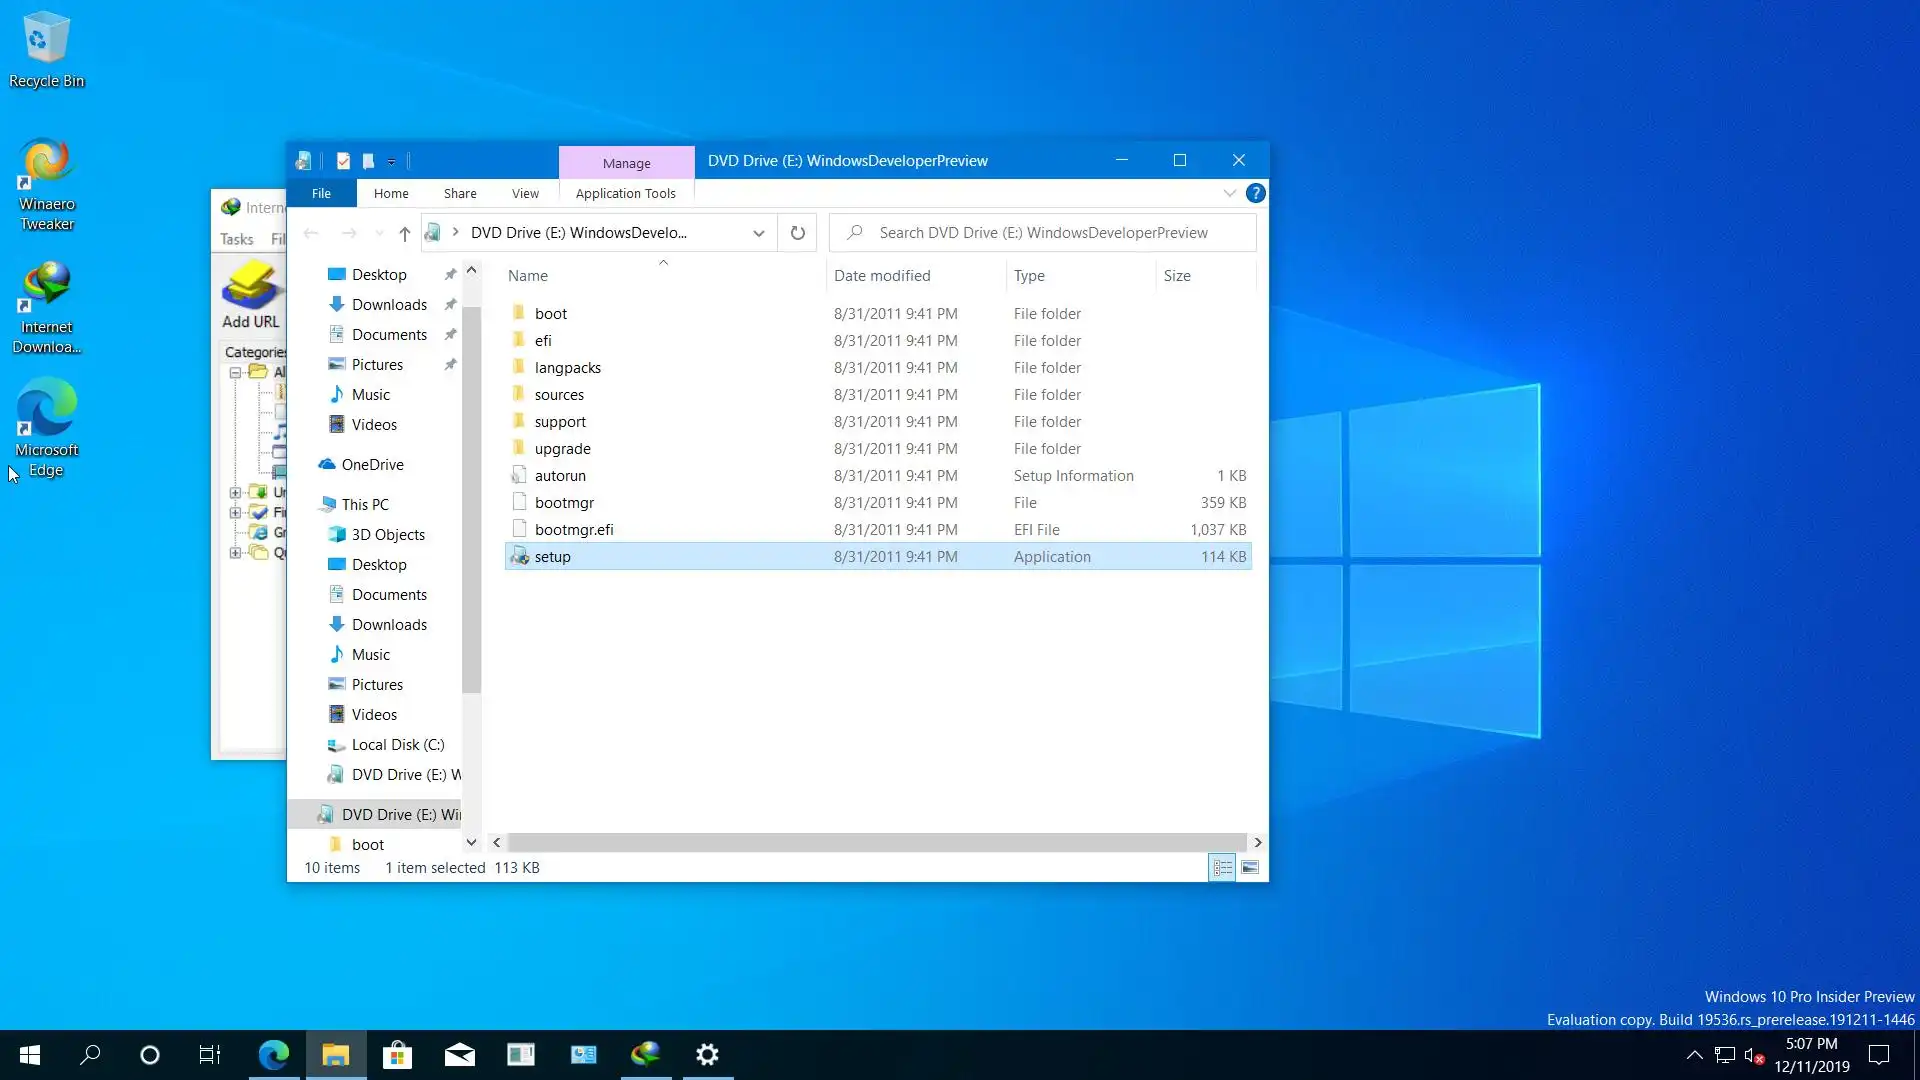Open the Customize Quick Access Toolbar dropdown
Screen dimensions: 1920x1080
tap(391, 161)
